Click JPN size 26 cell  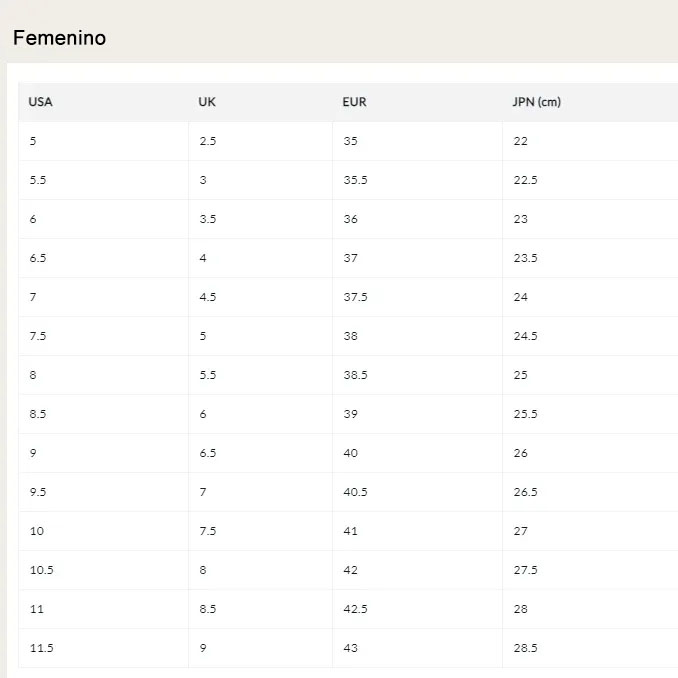pos(590,453)
